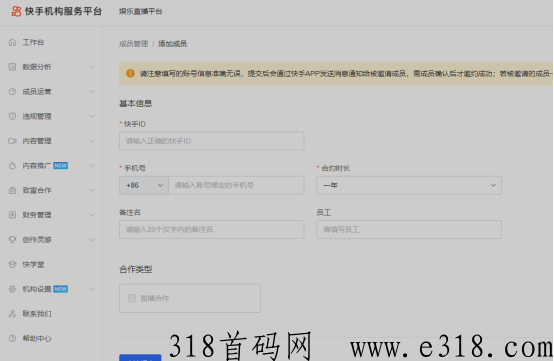Open the +86 country code dropdown
The width and height of the screenshot is (554, 361).
tap(144, 185)
